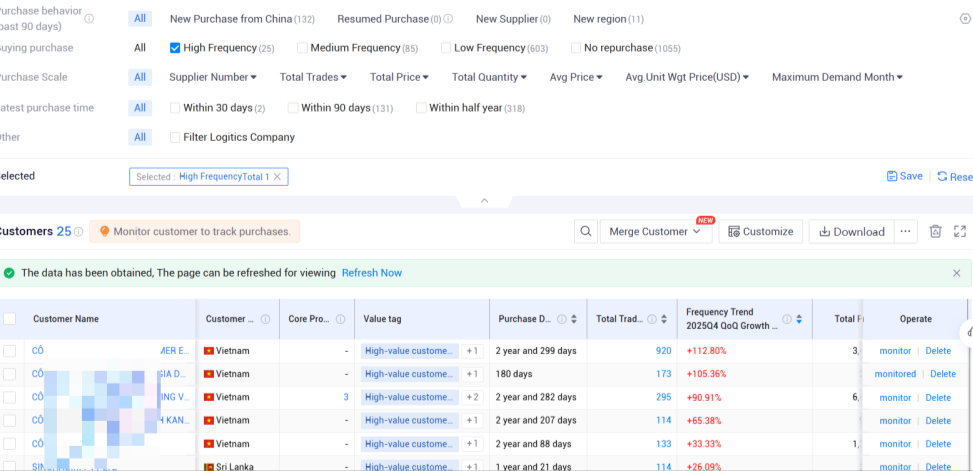
Task: Click monitored link for 173 trades row
Action: point(895,374)
